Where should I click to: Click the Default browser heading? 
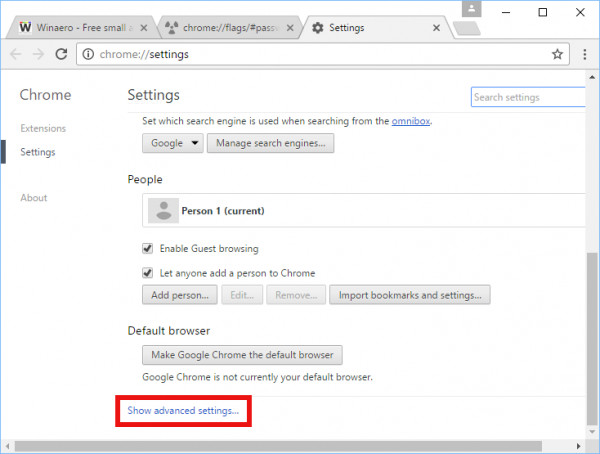click(169, 330)
